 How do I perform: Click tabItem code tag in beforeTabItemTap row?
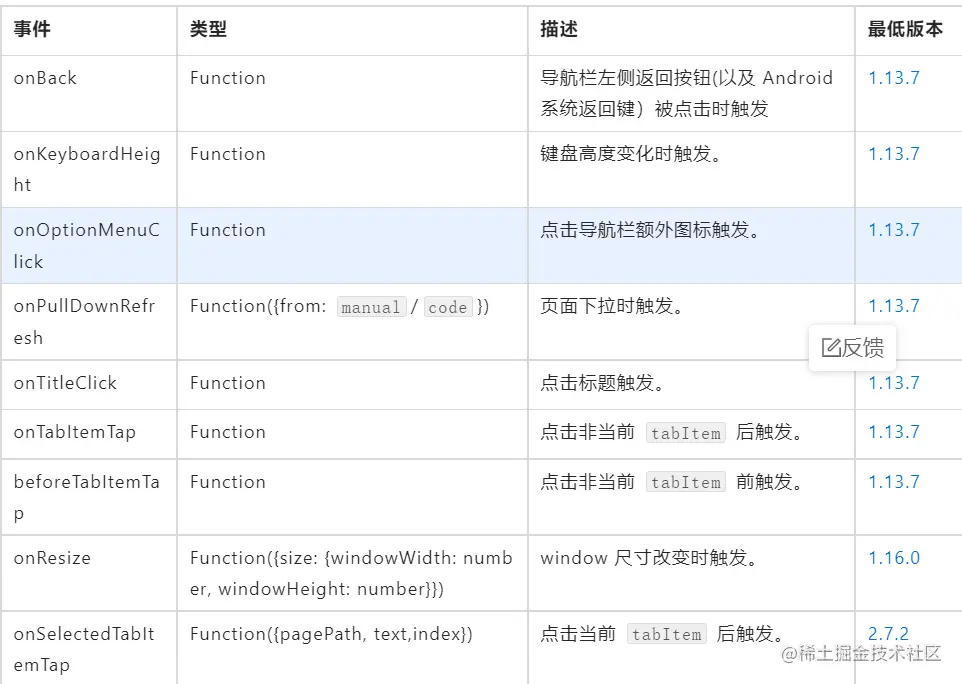point(685,483)
